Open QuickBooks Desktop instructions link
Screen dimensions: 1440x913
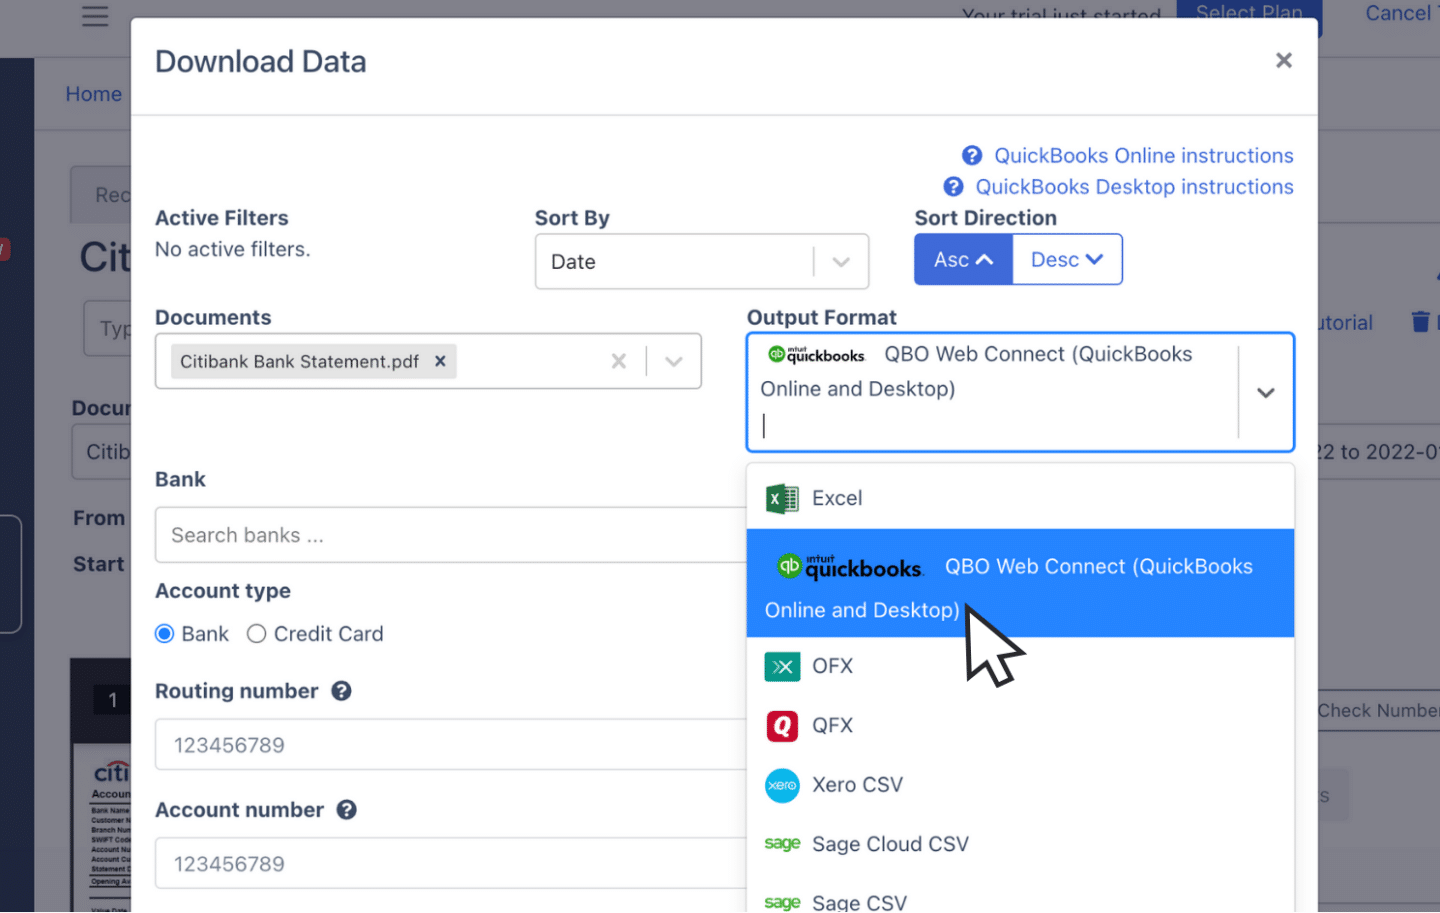[1134, 187]
